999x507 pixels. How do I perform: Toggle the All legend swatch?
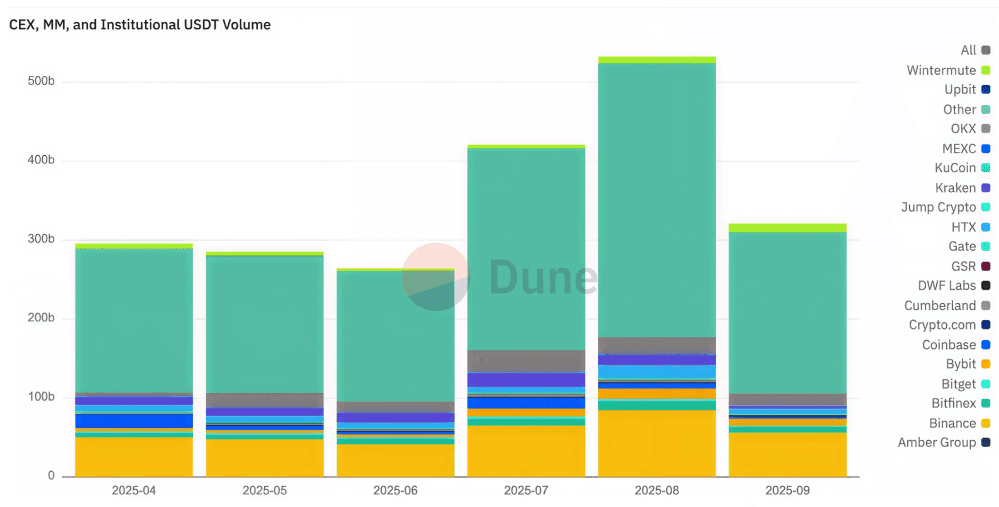(x=986, y=50)
